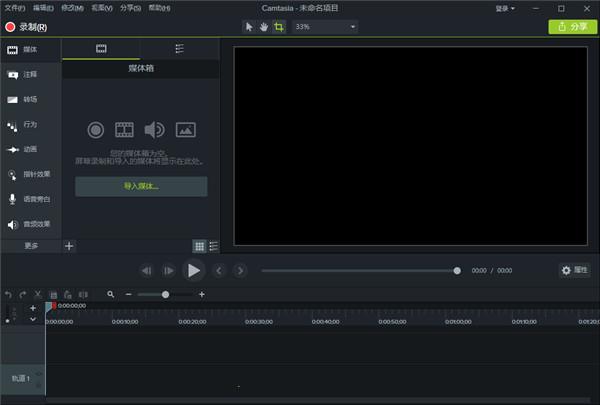
Task: Expand the 更多 more tools list
Action: click(x=31, y=245)
